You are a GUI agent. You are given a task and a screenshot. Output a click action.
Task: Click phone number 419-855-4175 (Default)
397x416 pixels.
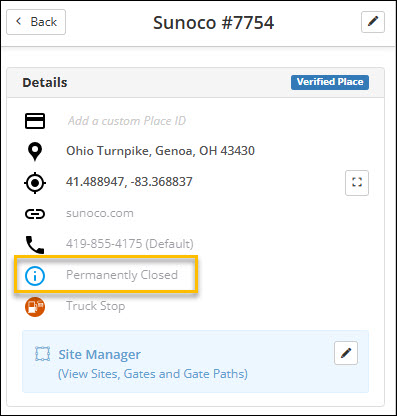130,244
